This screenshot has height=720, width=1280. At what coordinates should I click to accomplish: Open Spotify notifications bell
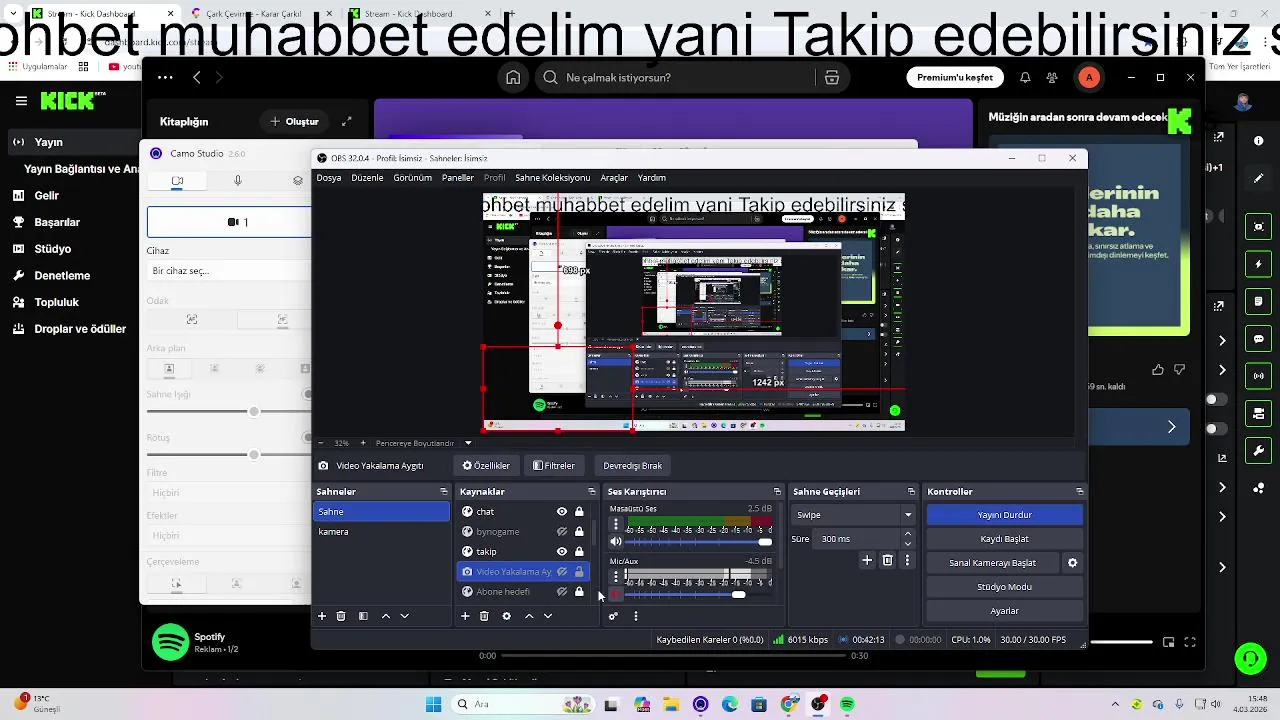[x=1025, y=78]
